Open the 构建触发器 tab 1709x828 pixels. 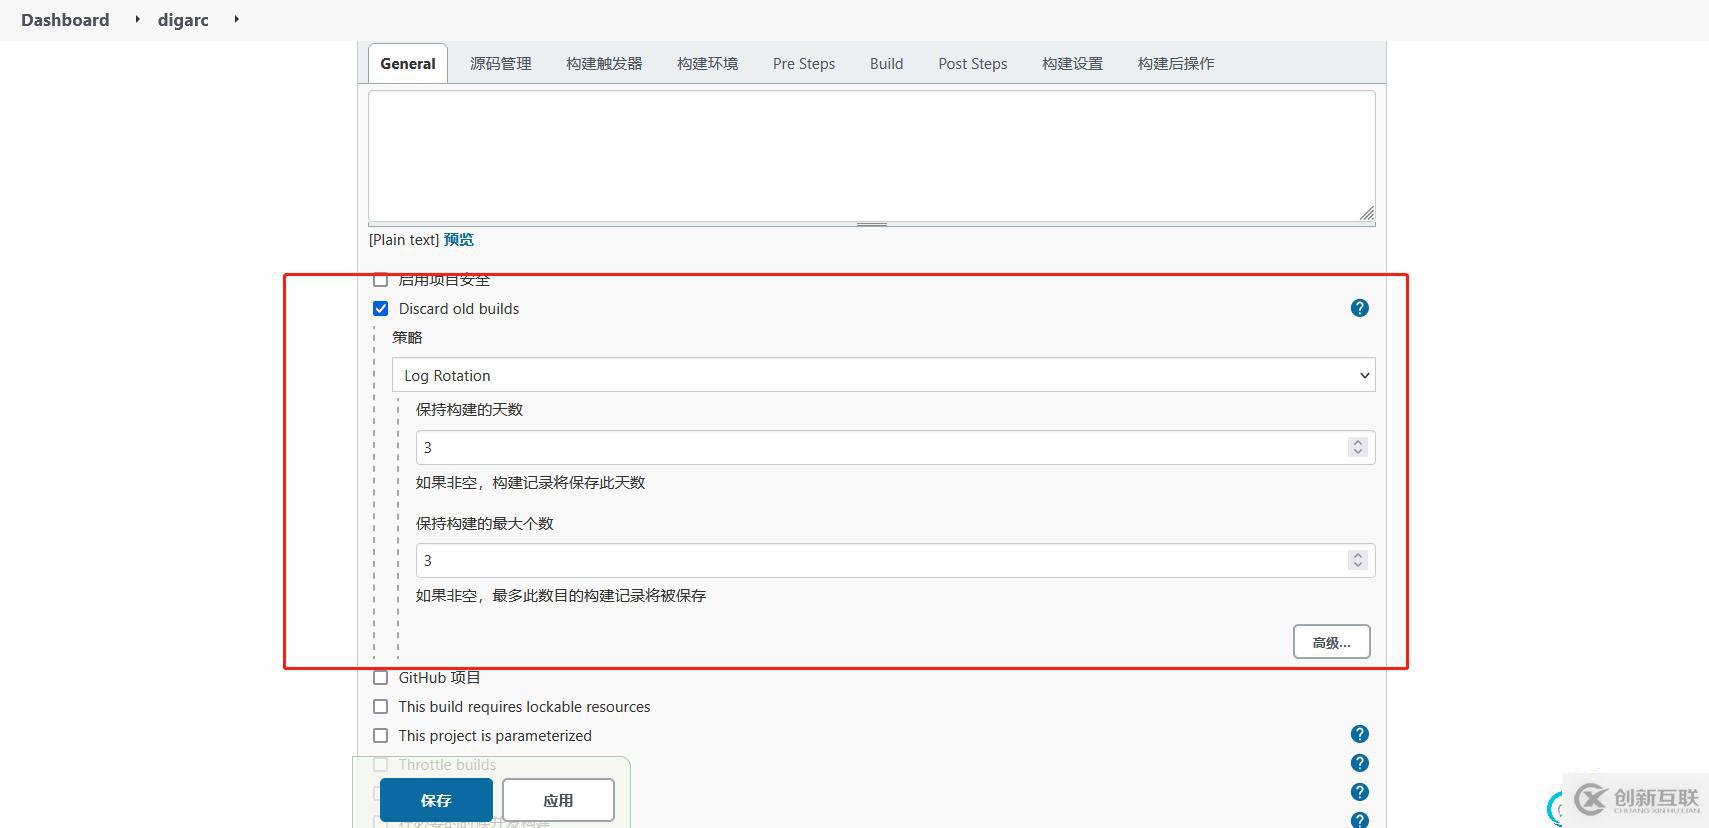pyautogui.click(x=604, y=63)
